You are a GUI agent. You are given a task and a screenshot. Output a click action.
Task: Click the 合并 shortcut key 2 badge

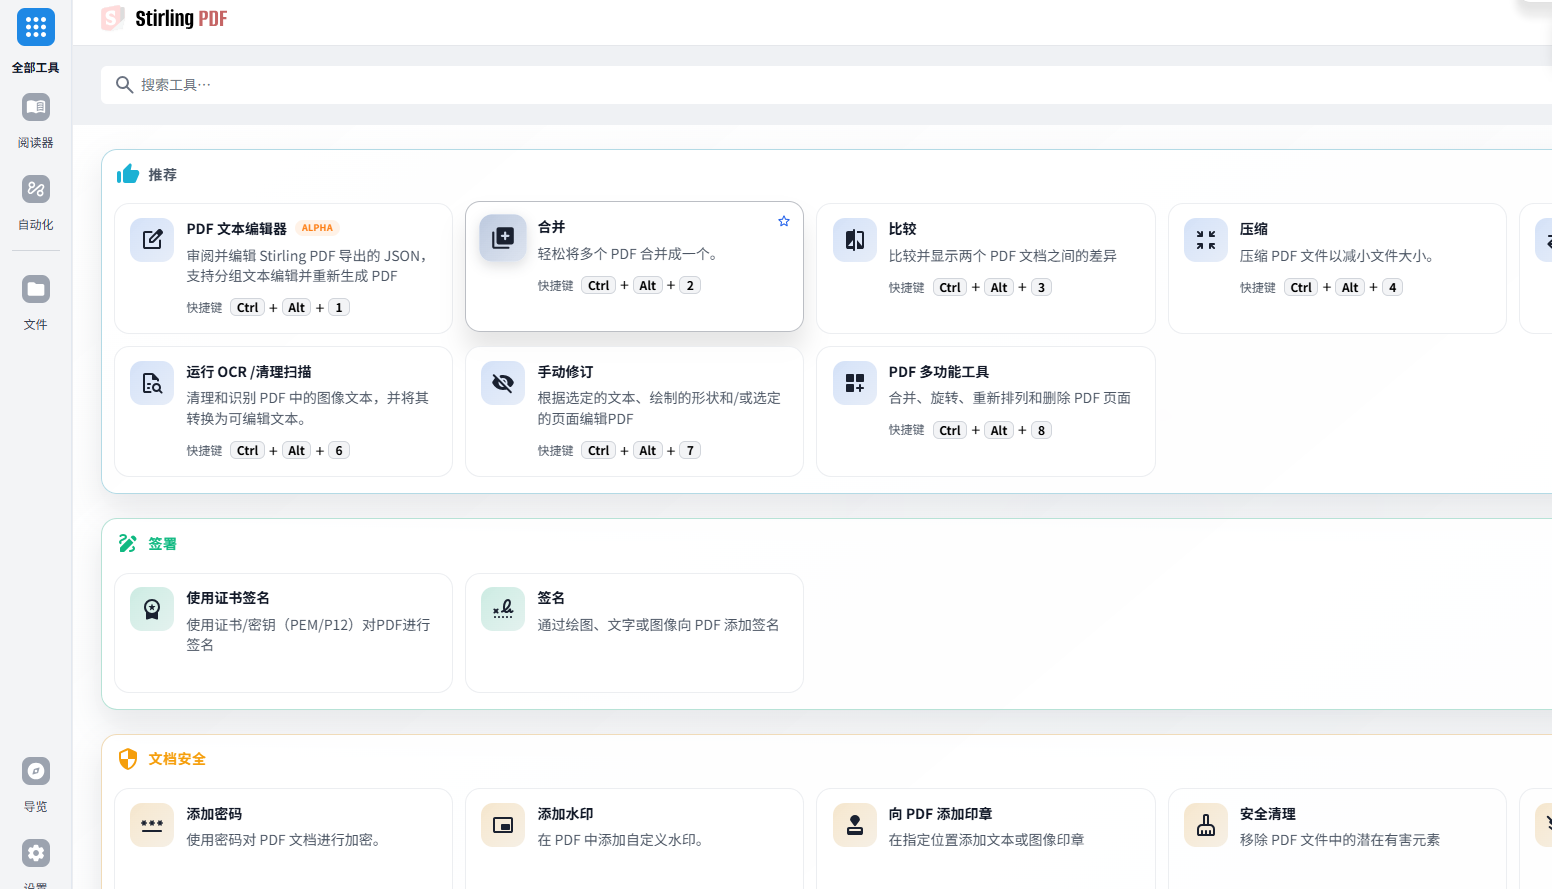click(x=690, y=286)
